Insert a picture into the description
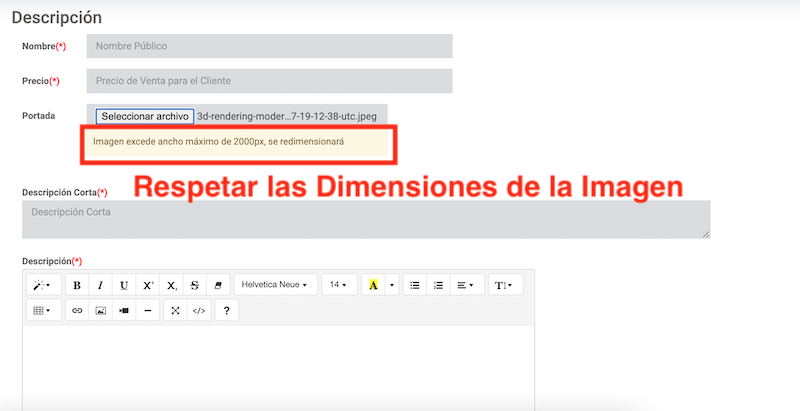 pyautogui.click(x=100, y=311)
